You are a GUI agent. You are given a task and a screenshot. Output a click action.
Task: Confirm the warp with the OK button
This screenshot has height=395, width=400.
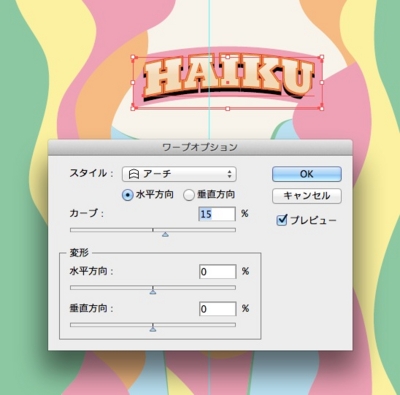click(307, 174)
